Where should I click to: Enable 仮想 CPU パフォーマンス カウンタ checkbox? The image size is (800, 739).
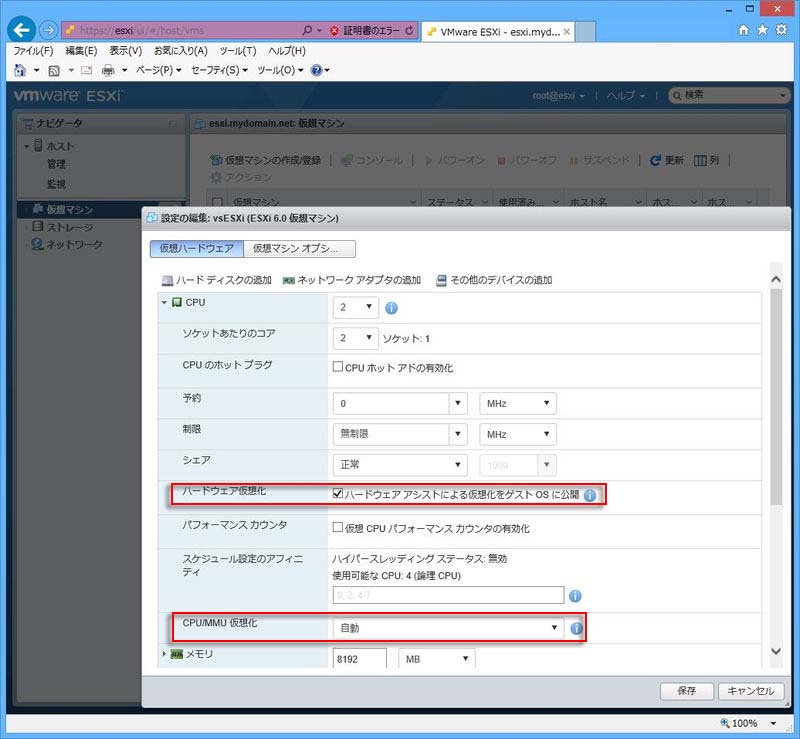point(337,527)
